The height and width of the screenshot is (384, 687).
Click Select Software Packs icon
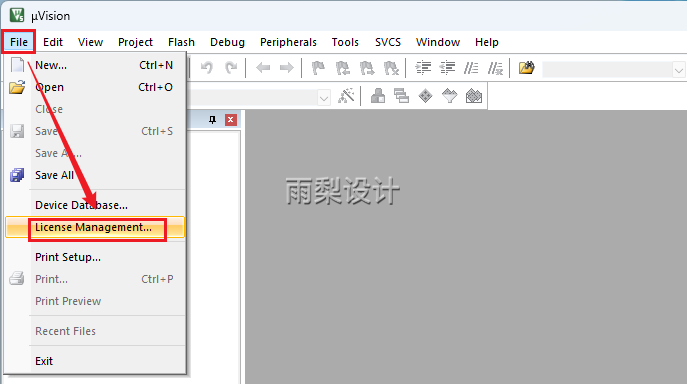[x=450, y=96]
